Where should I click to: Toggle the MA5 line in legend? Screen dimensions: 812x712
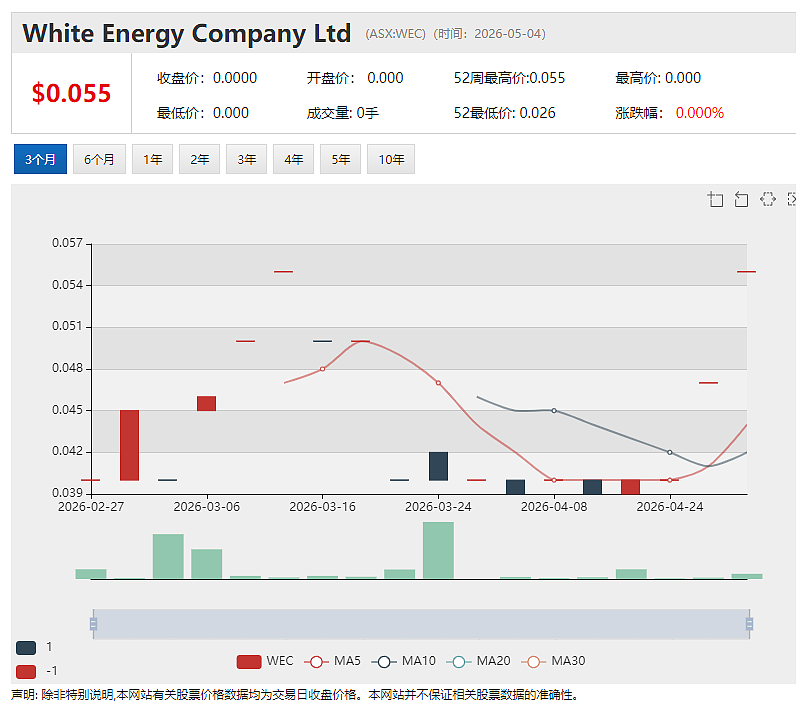(332, 661)
